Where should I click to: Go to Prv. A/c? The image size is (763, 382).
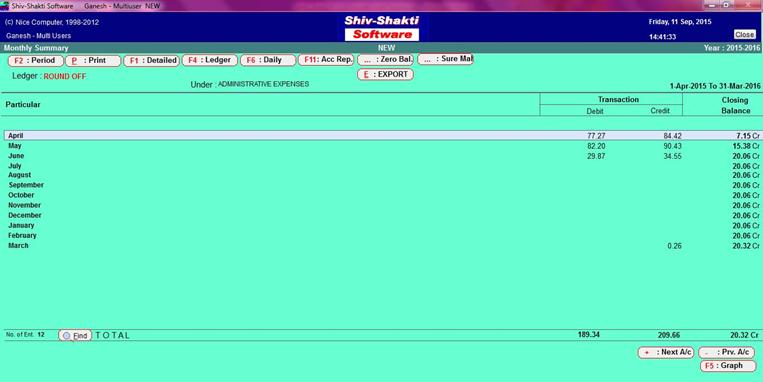coord(727,352)
